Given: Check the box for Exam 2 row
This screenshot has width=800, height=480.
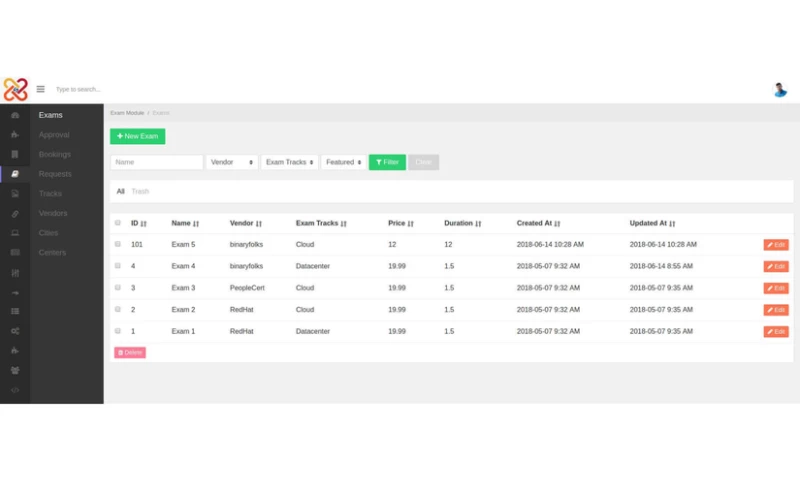Looking at the screenshot, I should pyautogui.click(x=118, y=309).
